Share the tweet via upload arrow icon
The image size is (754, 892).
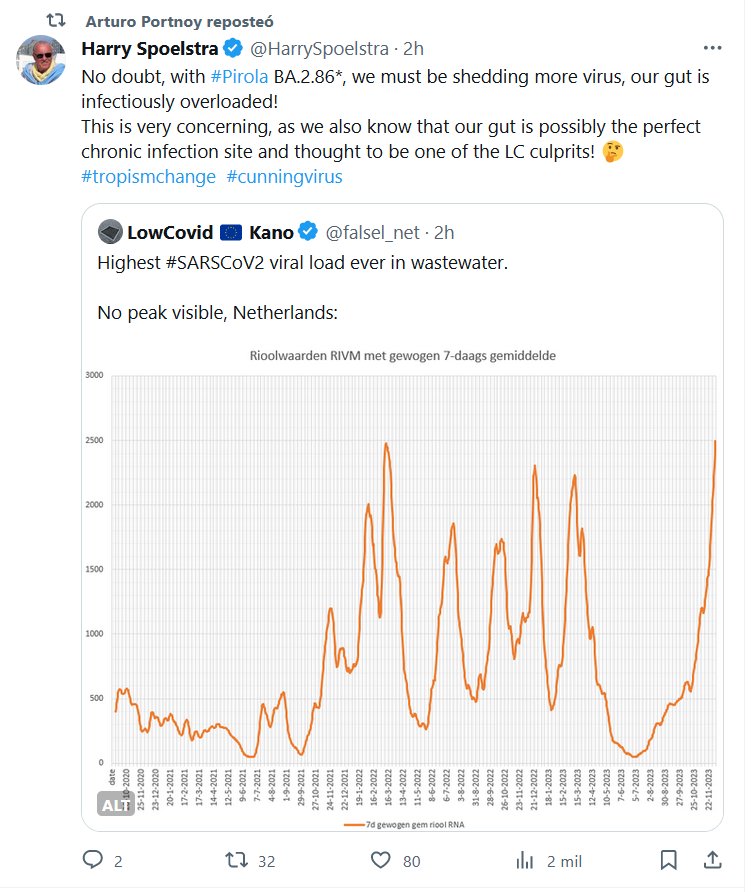pos(712,860)
